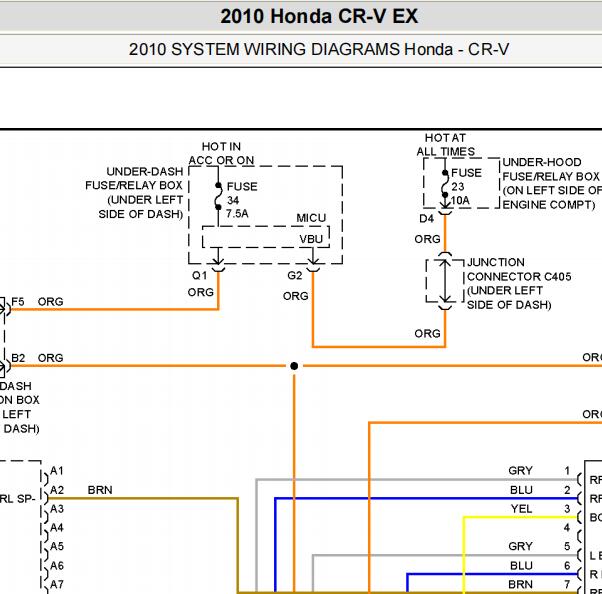Click the "GRY" label at pin 5
602x594 pixels.
point(520,546)
